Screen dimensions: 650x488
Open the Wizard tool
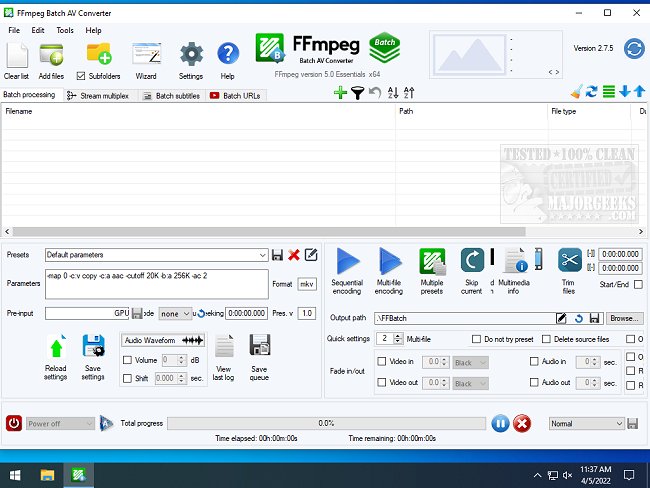point(146,54)
